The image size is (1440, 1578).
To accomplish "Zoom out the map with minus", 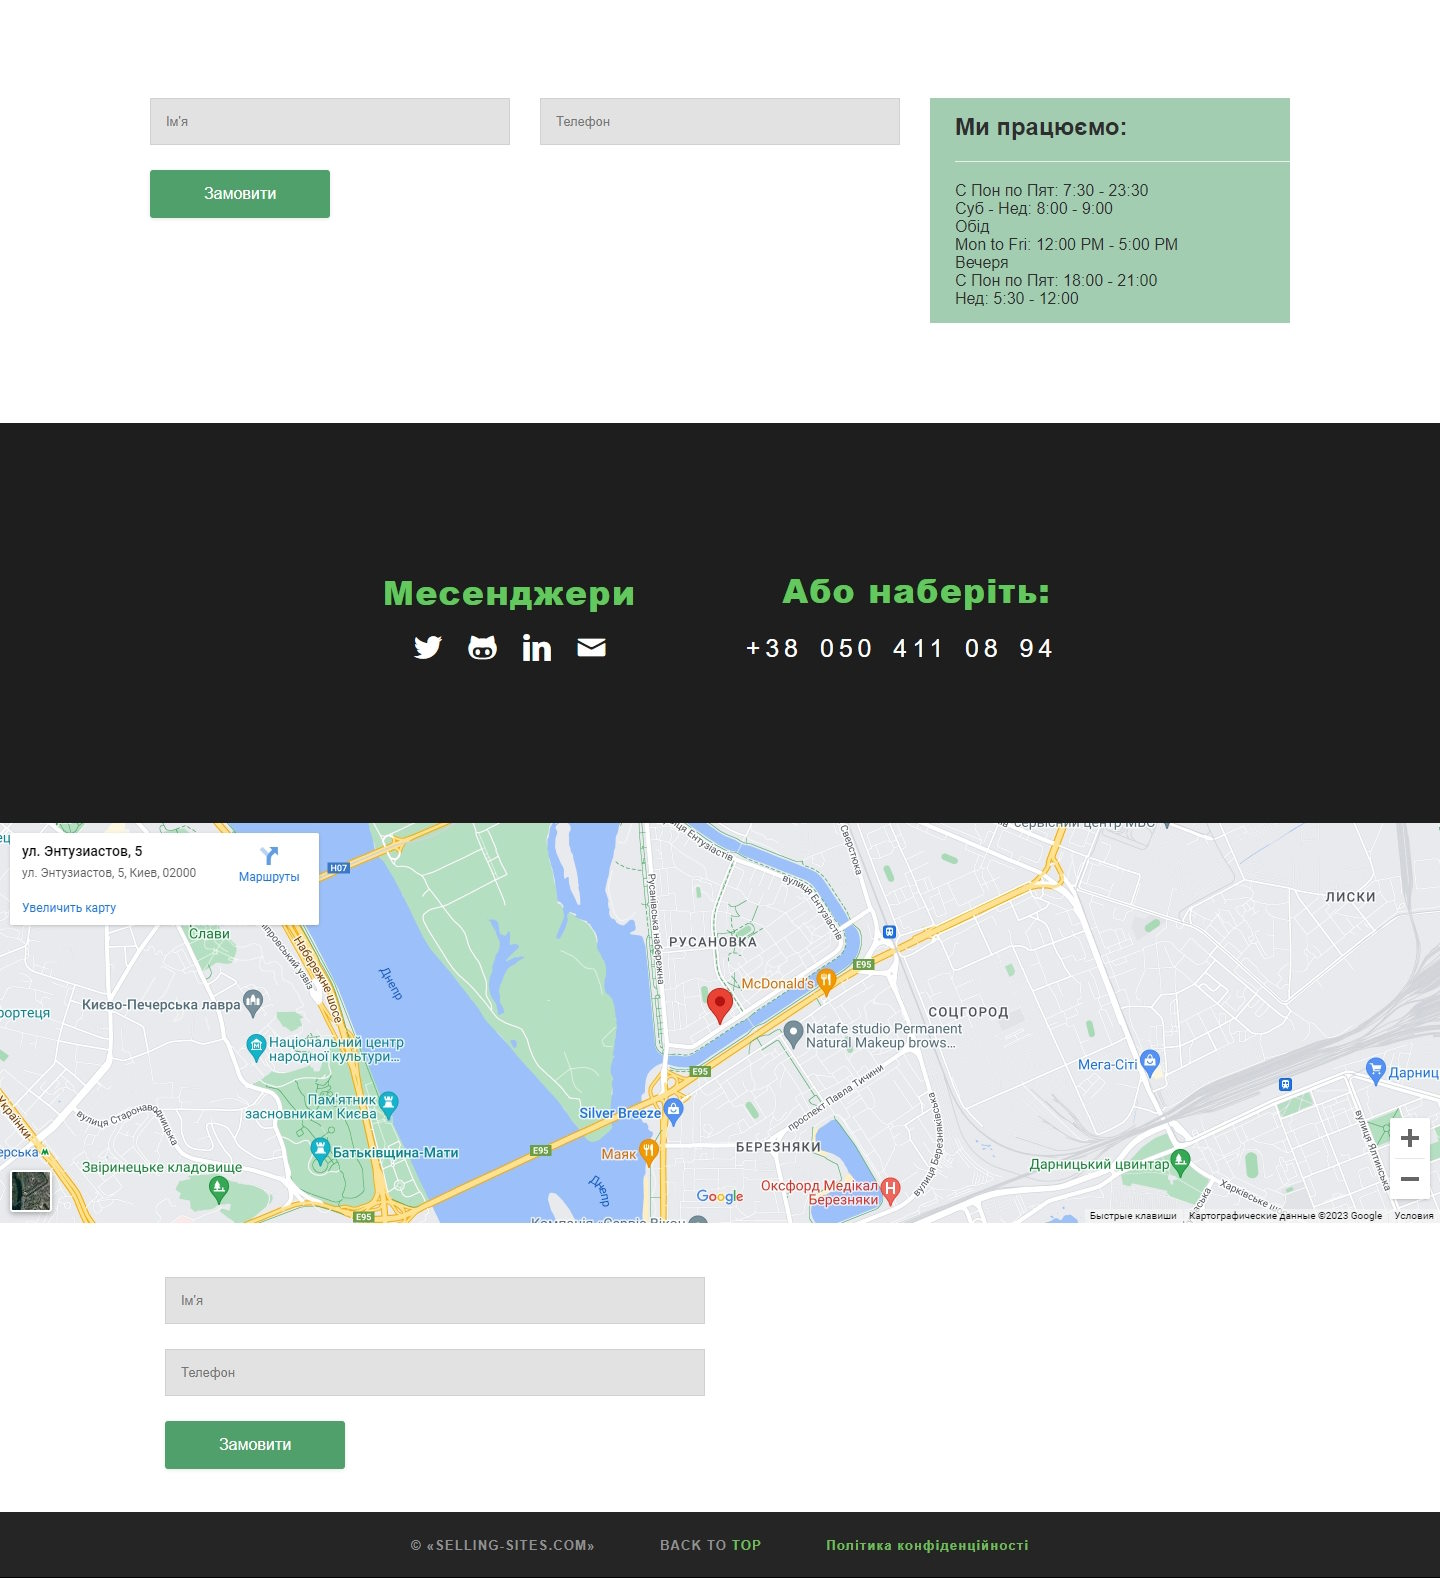I will pyautogui.click(x=1410, y=1179).
